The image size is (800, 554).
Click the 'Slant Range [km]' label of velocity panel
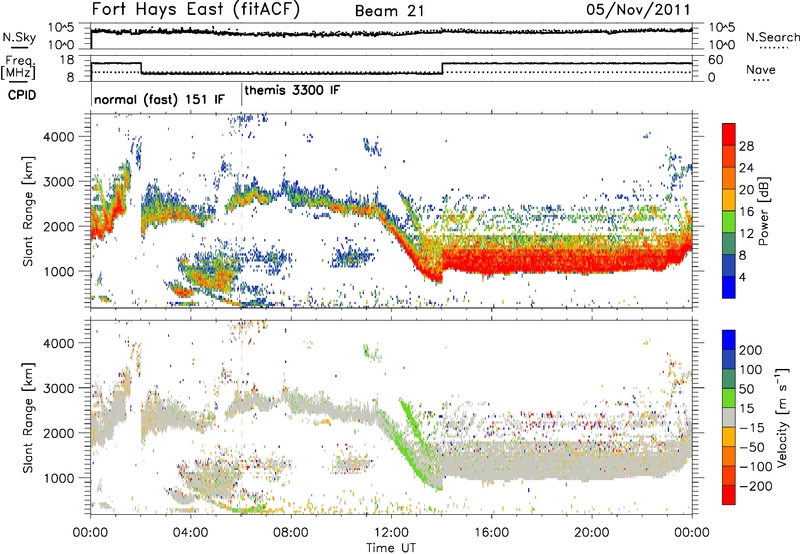[28, 418]
